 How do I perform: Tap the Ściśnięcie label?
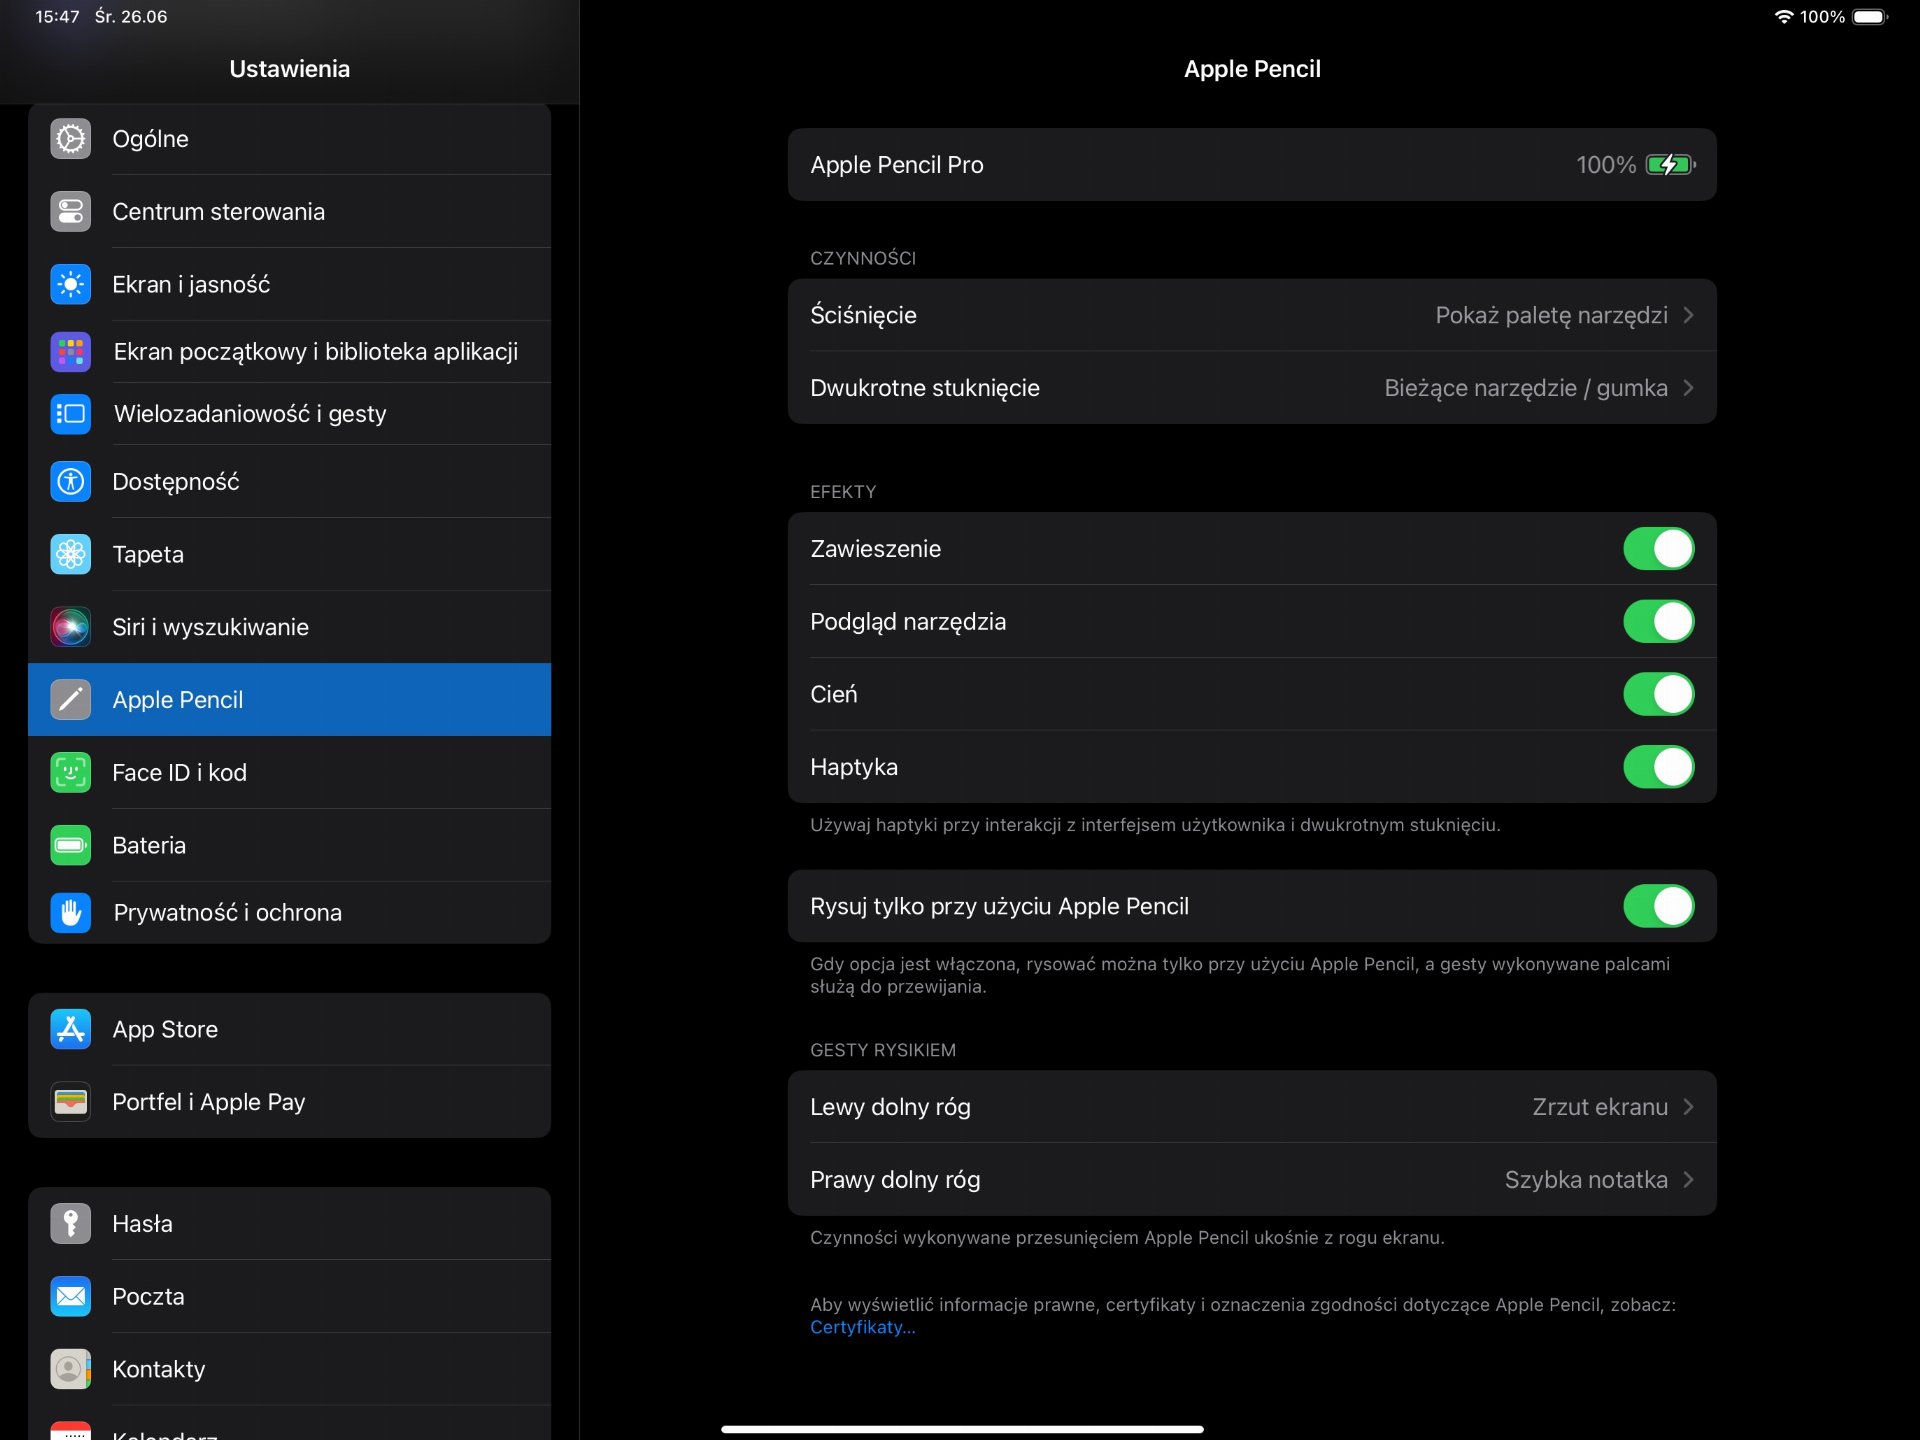[x=863, y=316]
